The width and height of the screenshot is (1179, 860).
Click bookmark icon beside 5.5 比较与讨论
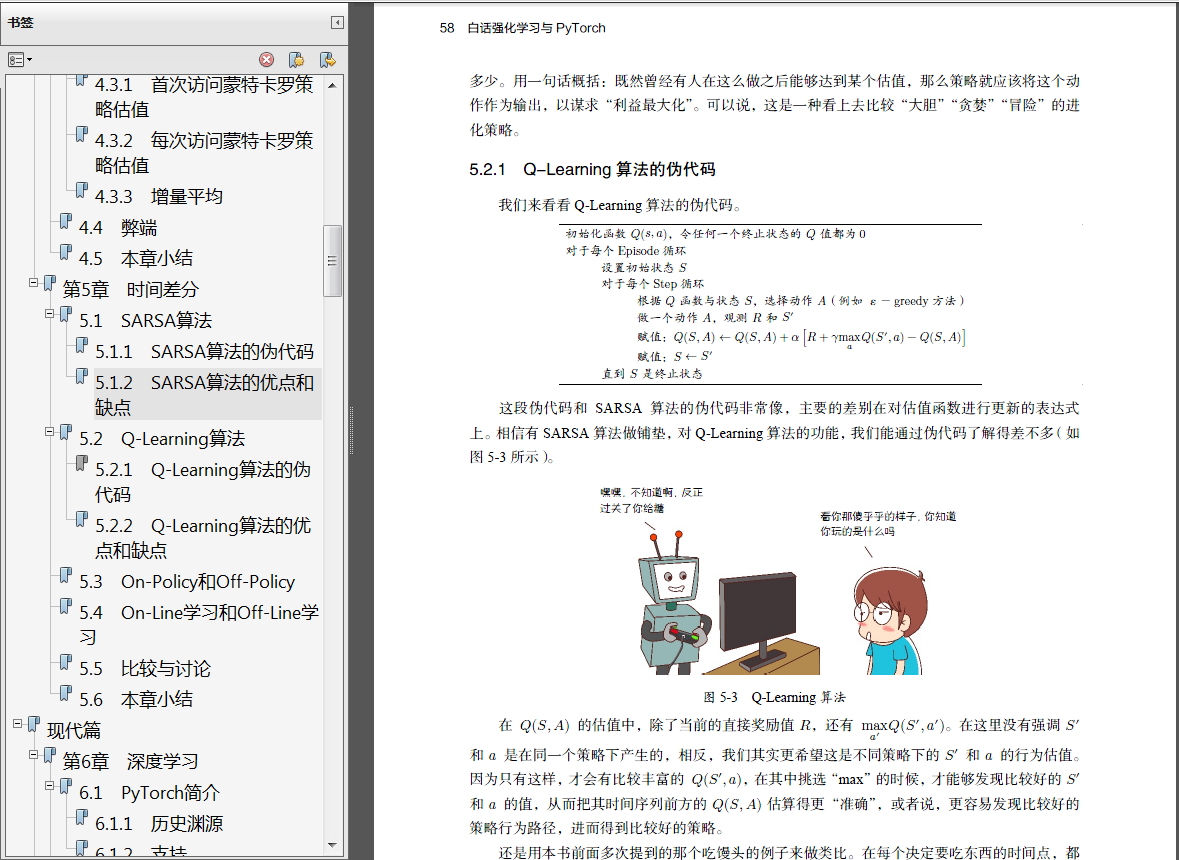(x=66, y=663)
